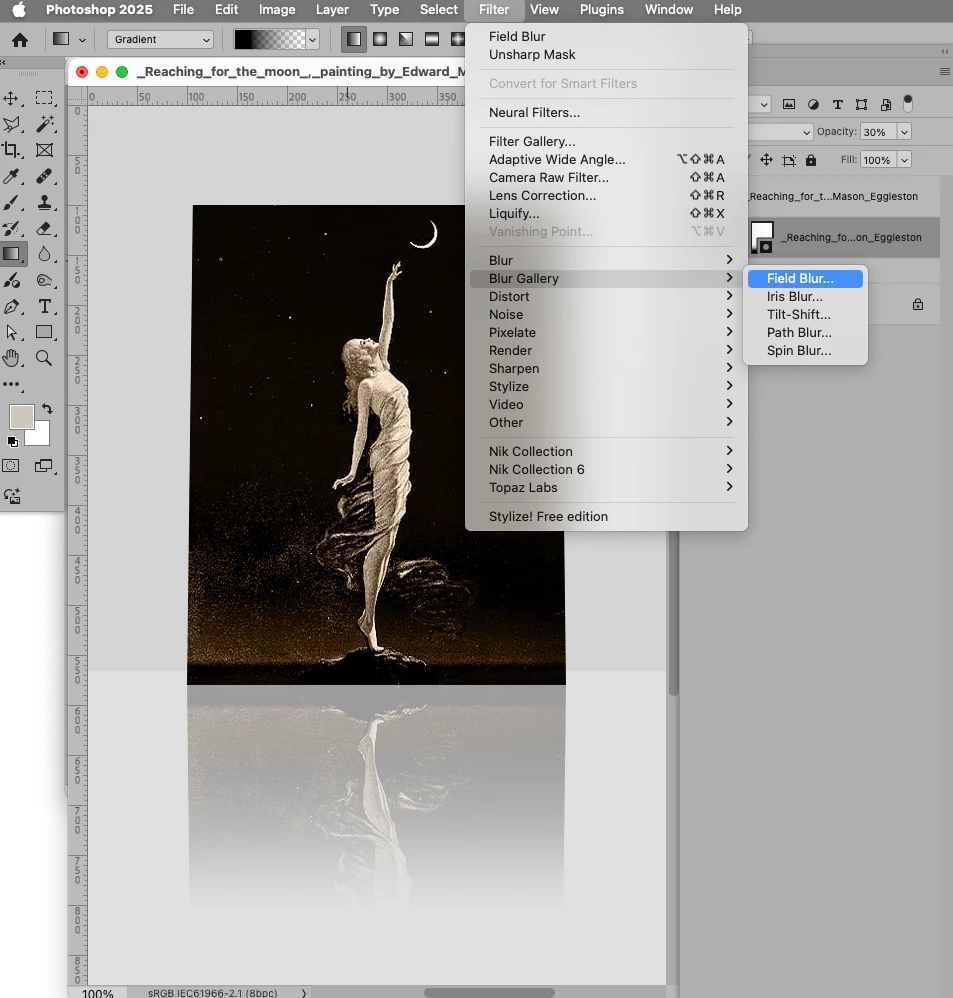
Task: Choose Path Blur... from submenu
Action: tap(805, 332)
